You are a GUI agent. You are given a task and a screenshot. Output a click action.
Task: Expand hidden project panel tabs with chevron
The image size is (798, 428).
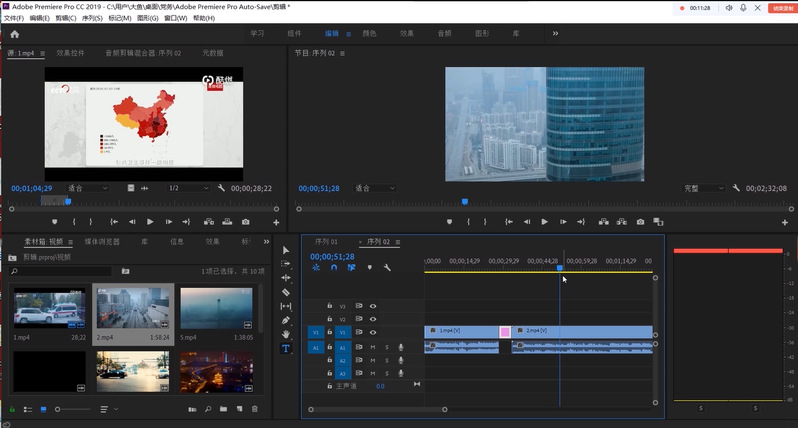[x=266, y=241]
